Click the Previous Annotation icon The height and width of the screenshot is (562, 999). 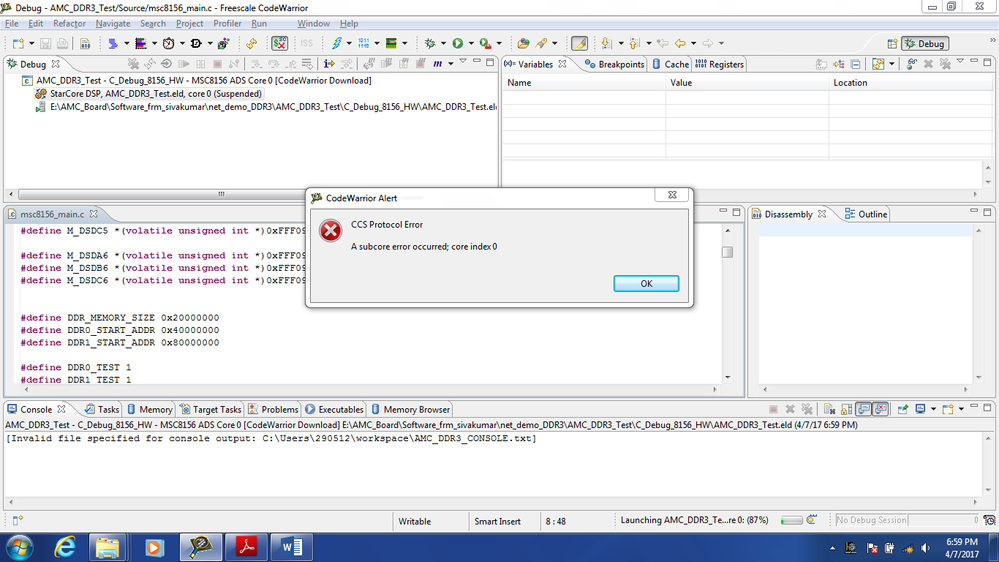pyautogui.click(x=634, y=43)
